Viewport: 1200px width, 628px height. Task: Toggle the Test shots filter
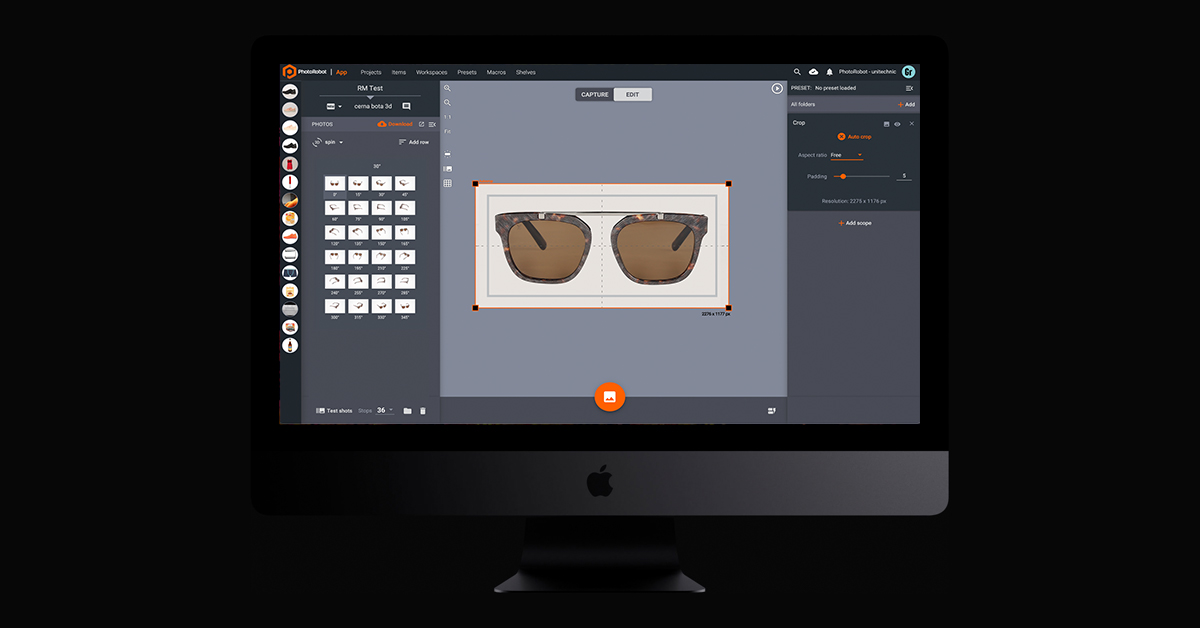pos(333,411)
